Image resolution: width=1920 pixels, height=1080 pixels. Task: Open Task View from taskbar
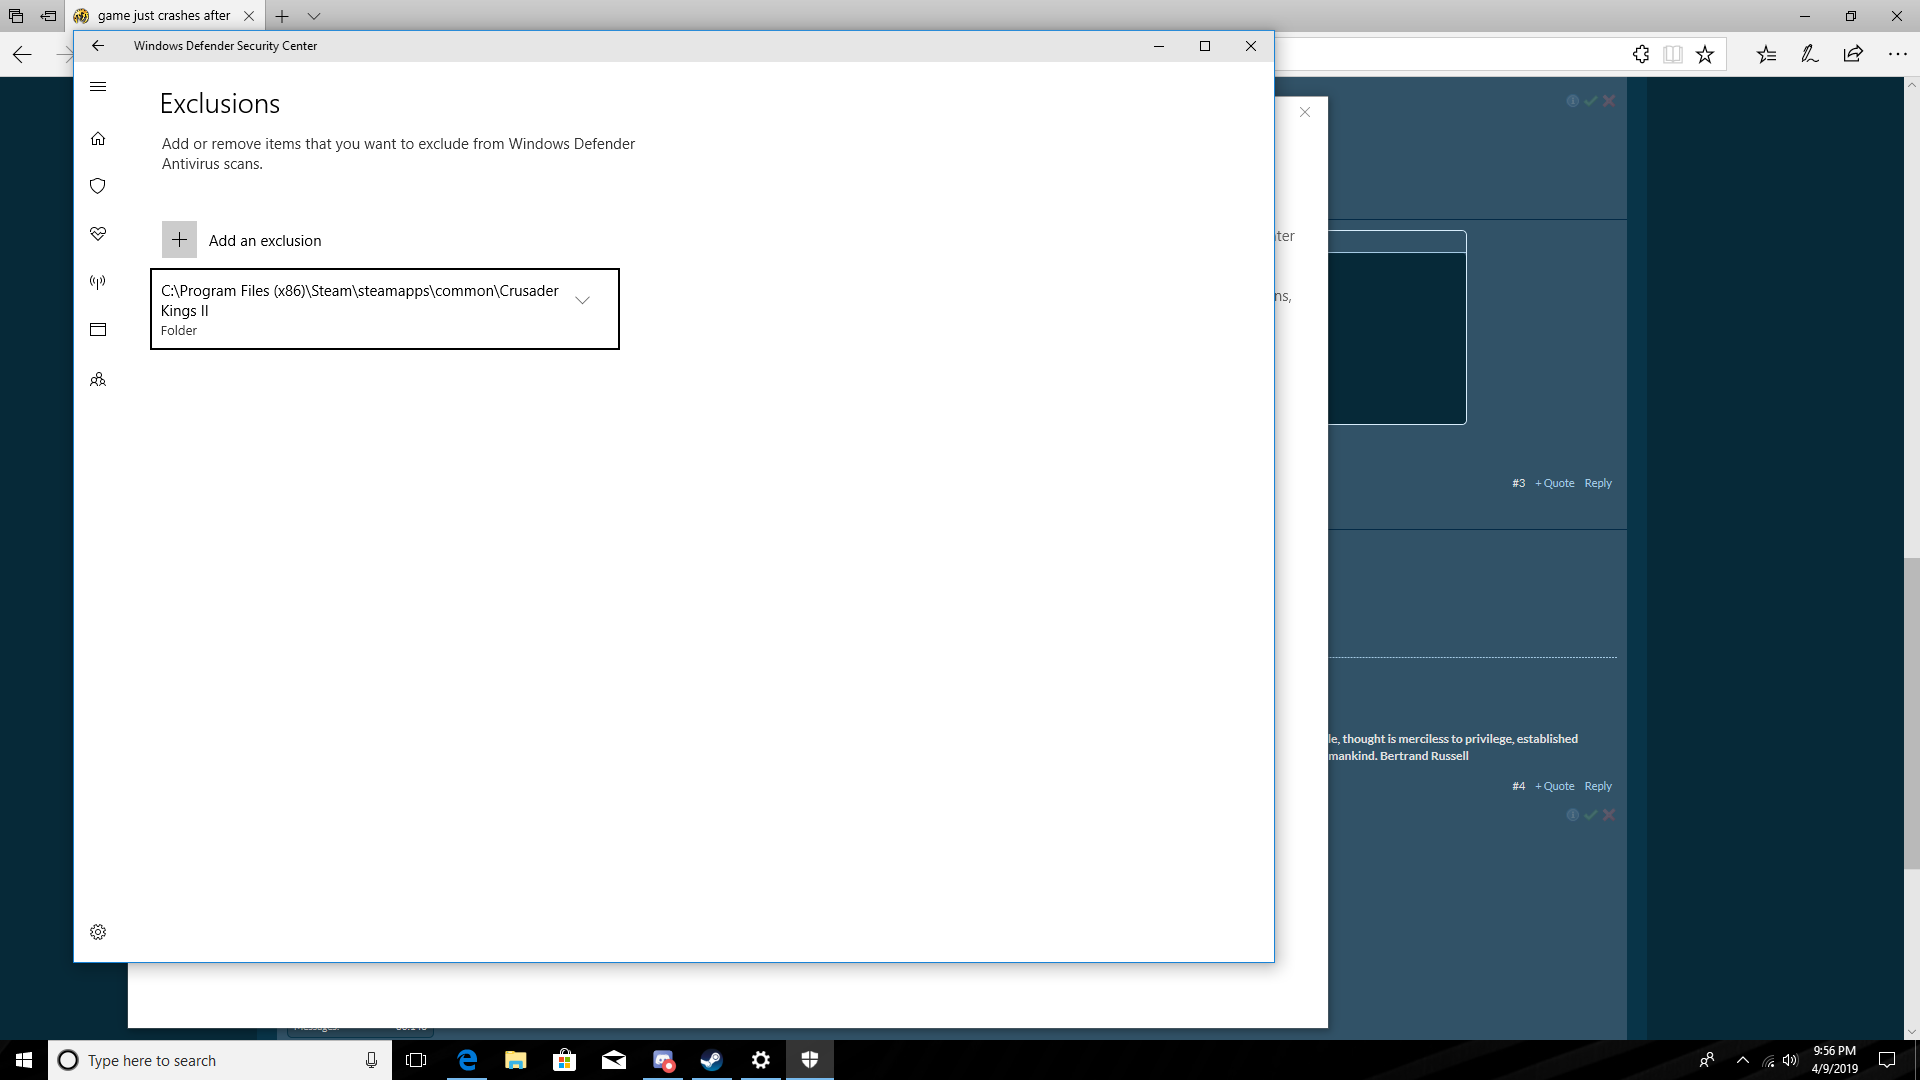(x=416, y=1060)
